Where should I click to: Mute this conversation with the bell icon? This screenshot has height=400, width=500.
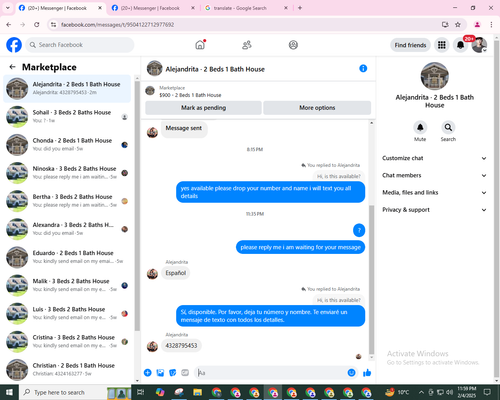420,127
